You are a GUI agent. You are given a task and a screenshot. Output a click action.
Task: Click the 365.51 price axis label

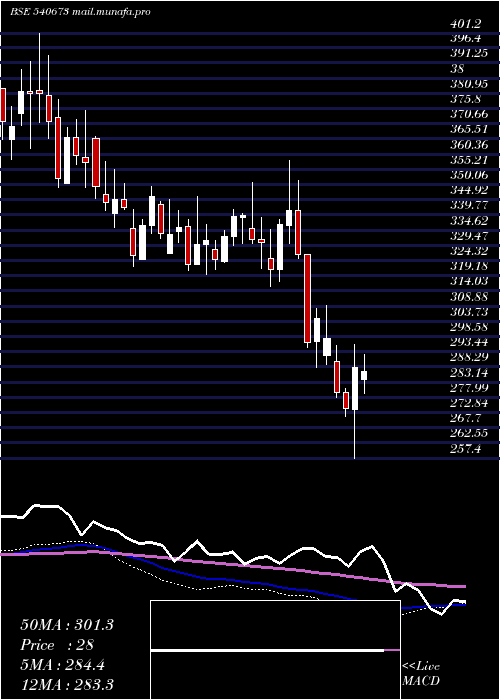[x=469, y=129]
